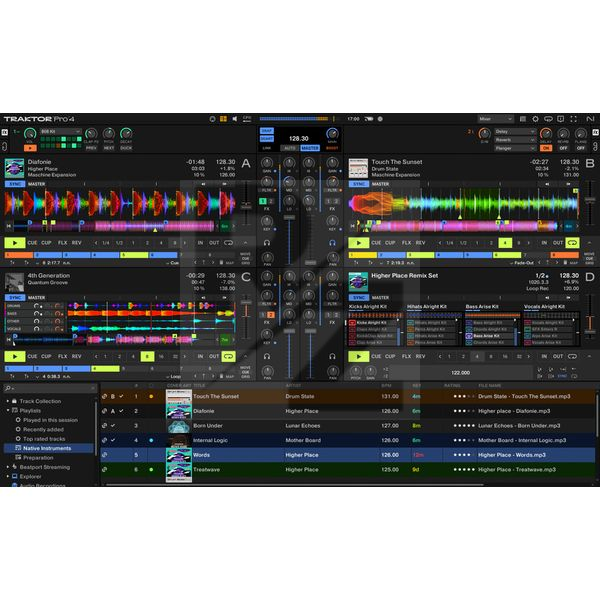Open preferences with the gear icon
Image resolution: width=600 pixels, height=600 pixels.
535,119
